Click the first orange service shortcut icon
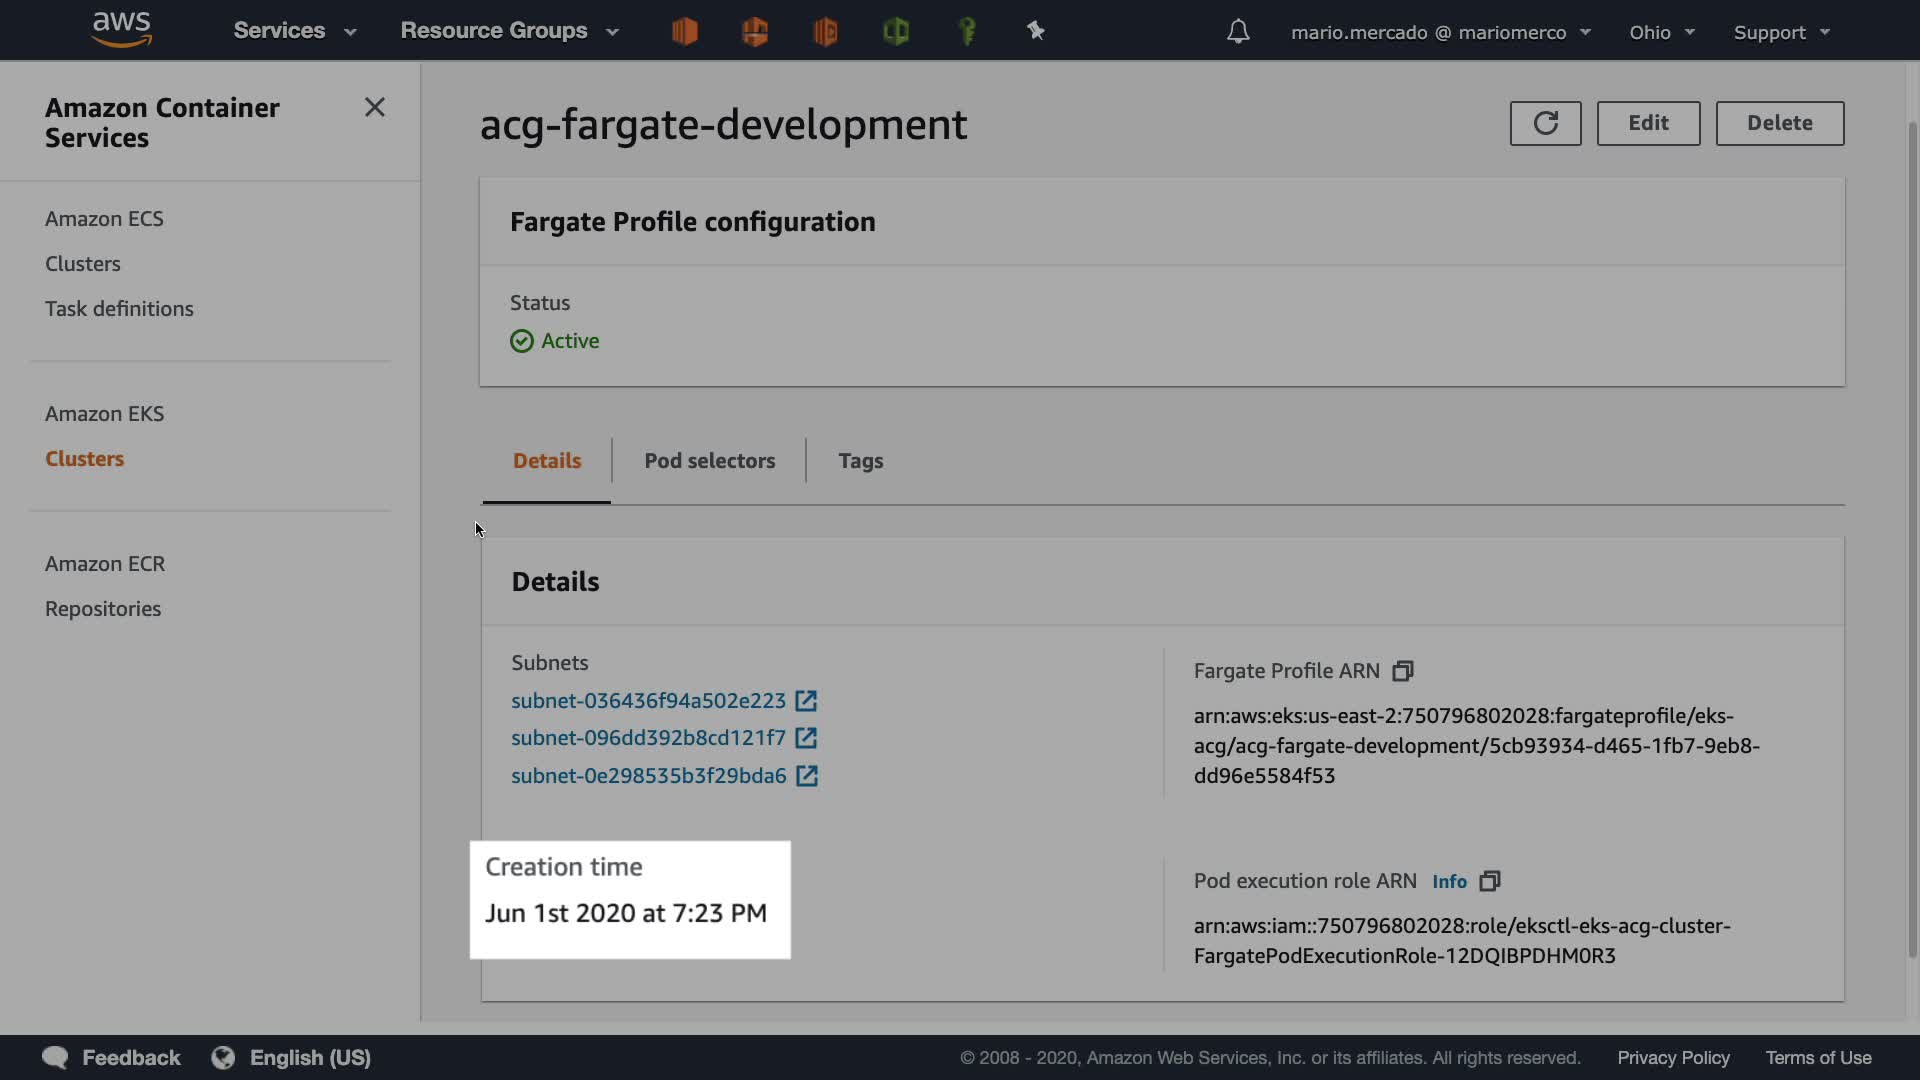Image resolution: width=1920 pixels, height=1080 pixels. click(x=685, y=32)
